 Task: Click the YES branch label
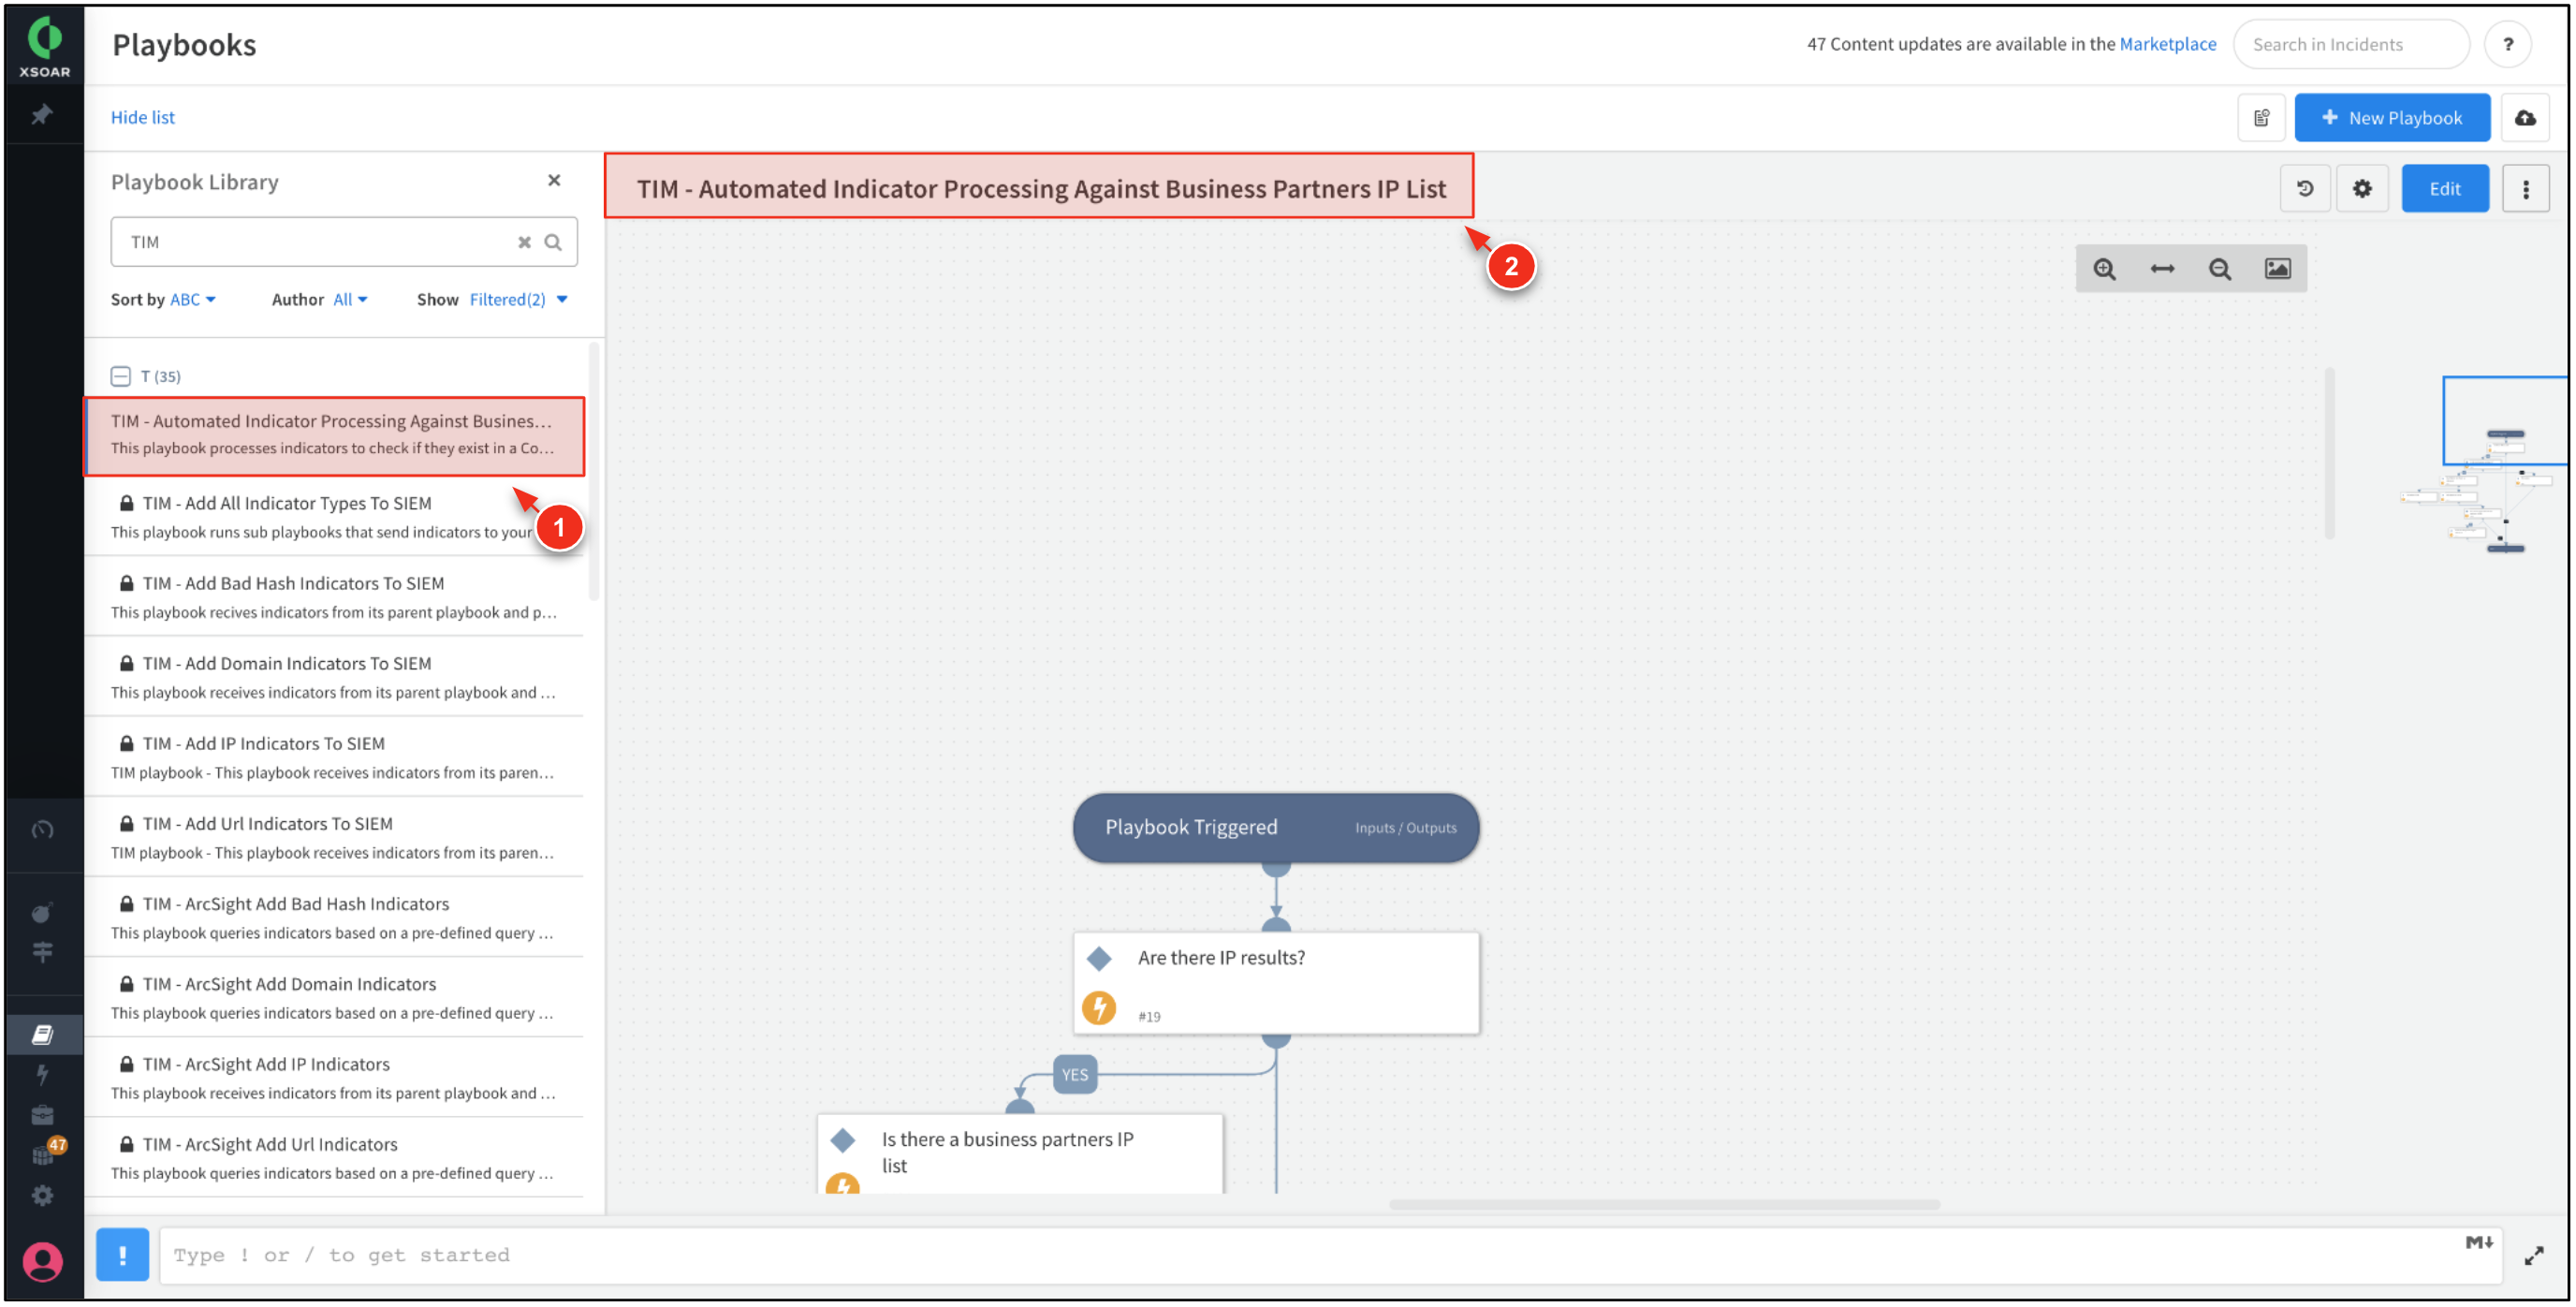[x=1075, y=1075]
